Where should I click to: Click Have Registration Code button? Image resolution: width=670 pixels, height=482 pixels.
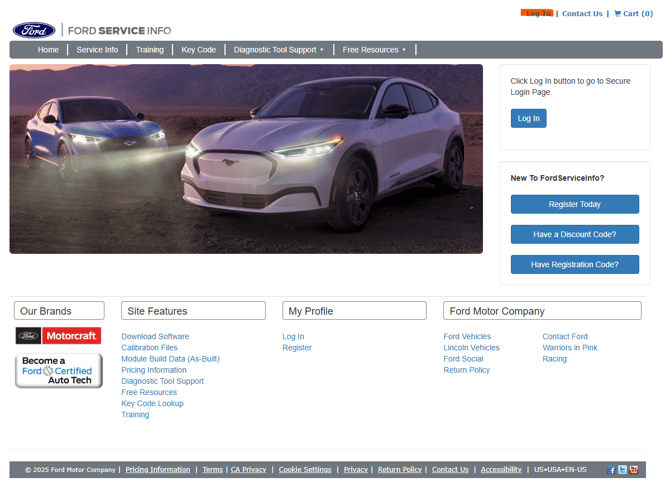click(x=574, y=264)
